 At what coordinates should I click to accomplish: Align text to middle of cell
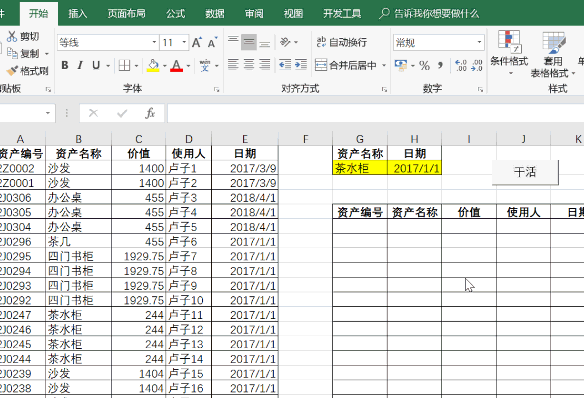[x=249, y=42]
